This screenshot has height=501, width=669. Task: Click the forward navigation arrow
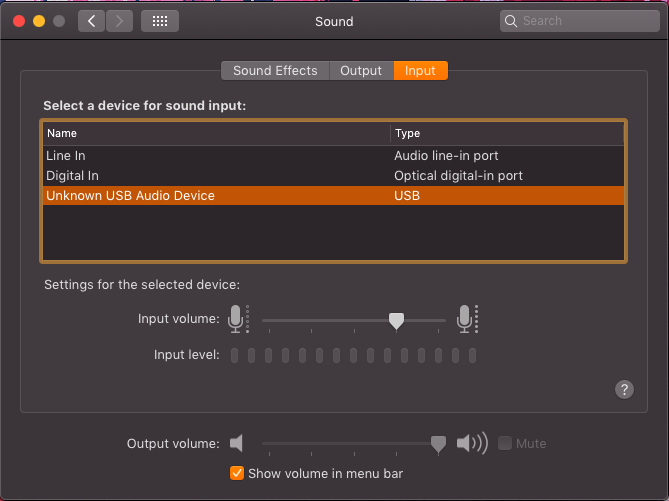point(119,20)
